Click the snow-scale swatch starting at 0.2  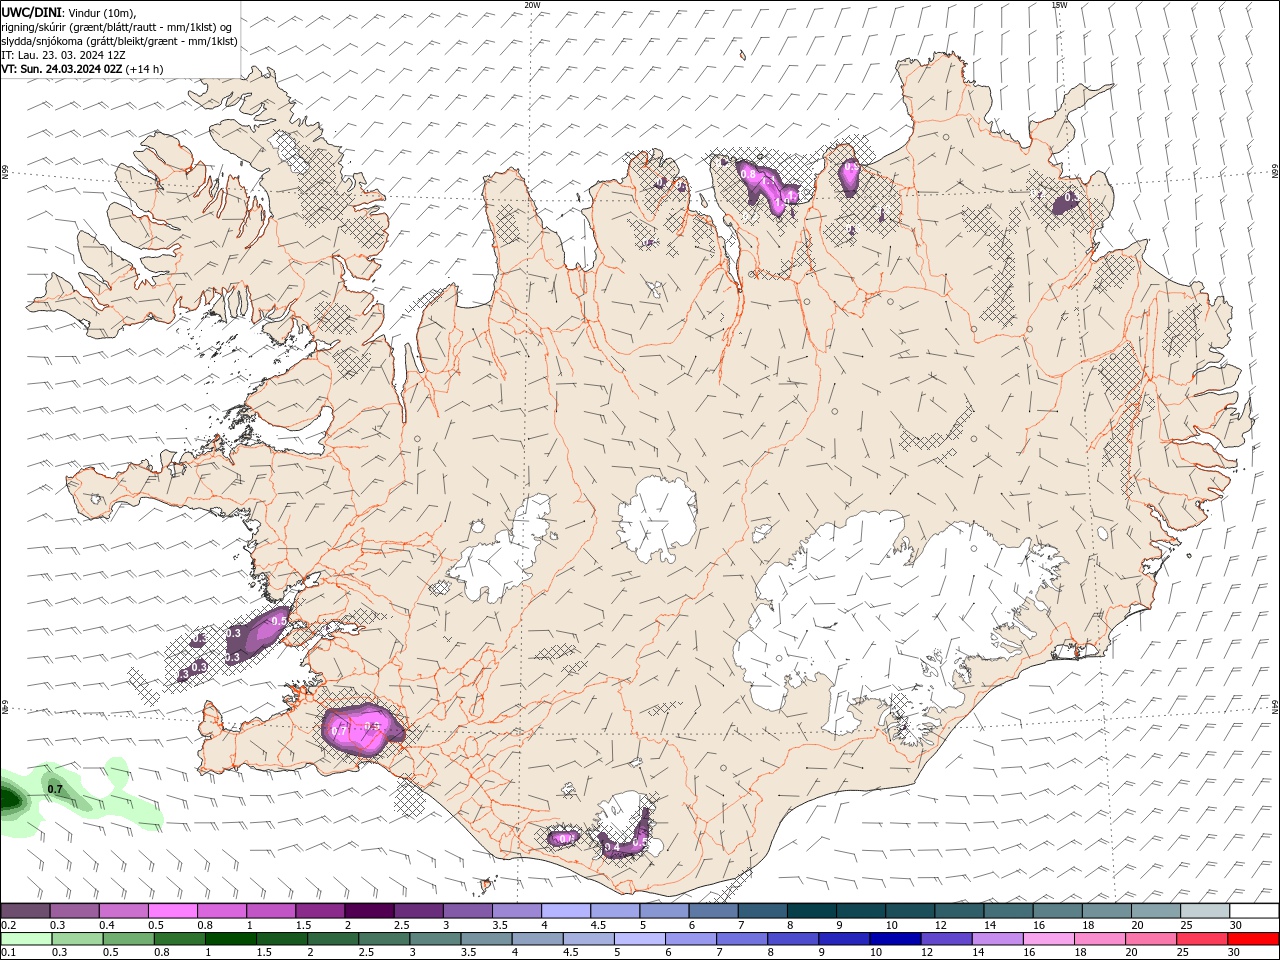[x=25, y=911]
